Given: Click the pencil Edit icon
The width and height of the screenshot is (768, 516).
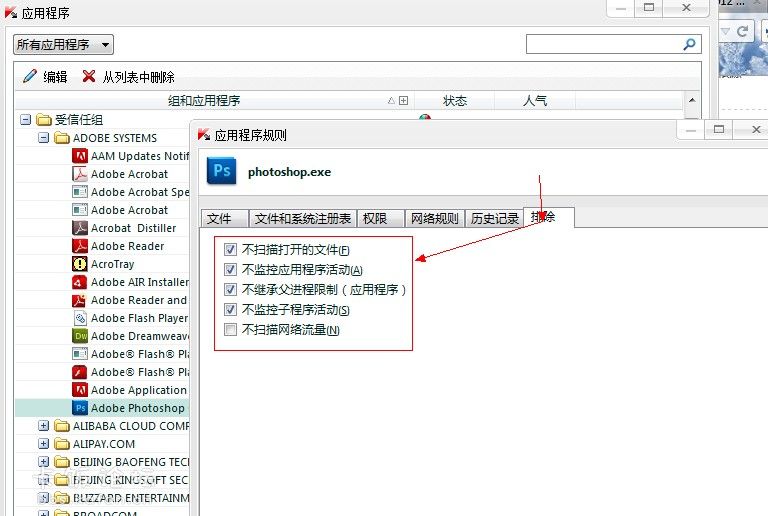Looking at the screenshot, I should [29, 76].
